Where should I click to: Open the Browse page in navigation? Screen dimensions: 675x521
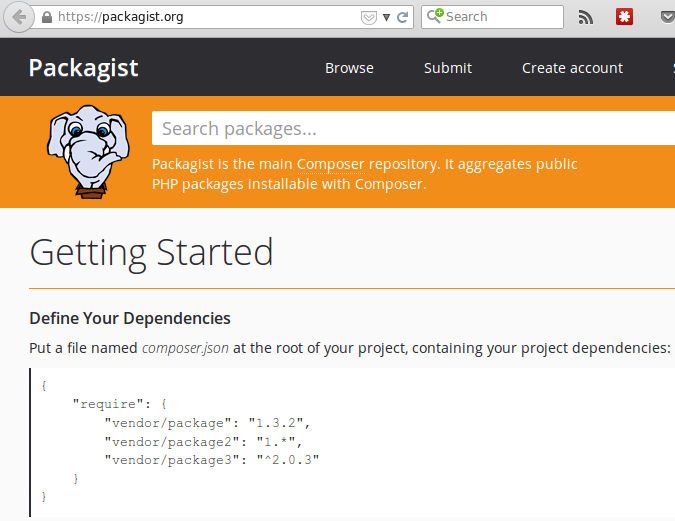click(349, 68)
